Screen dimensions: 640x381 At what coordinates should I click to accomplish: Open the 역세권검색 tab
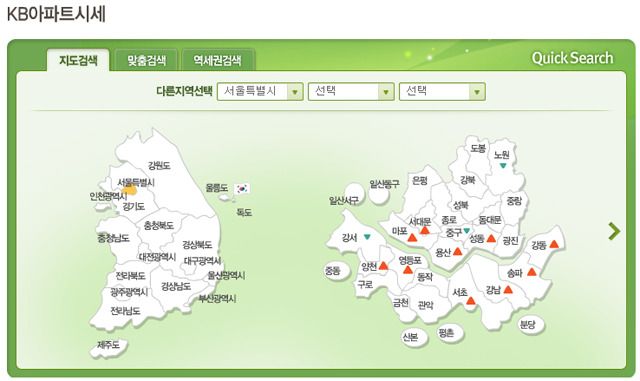pos(218,60)
